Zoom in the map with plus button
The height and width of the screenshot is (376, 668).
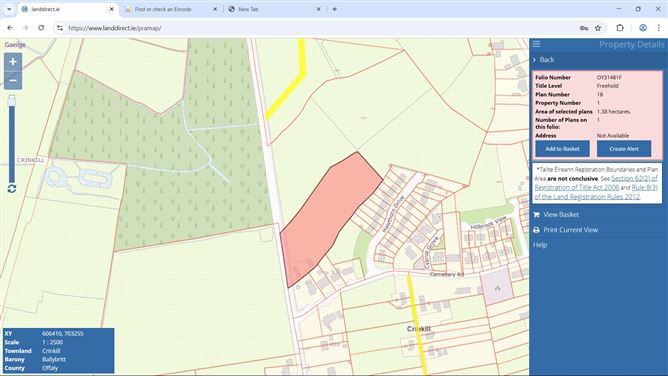(x=13, y=62)
